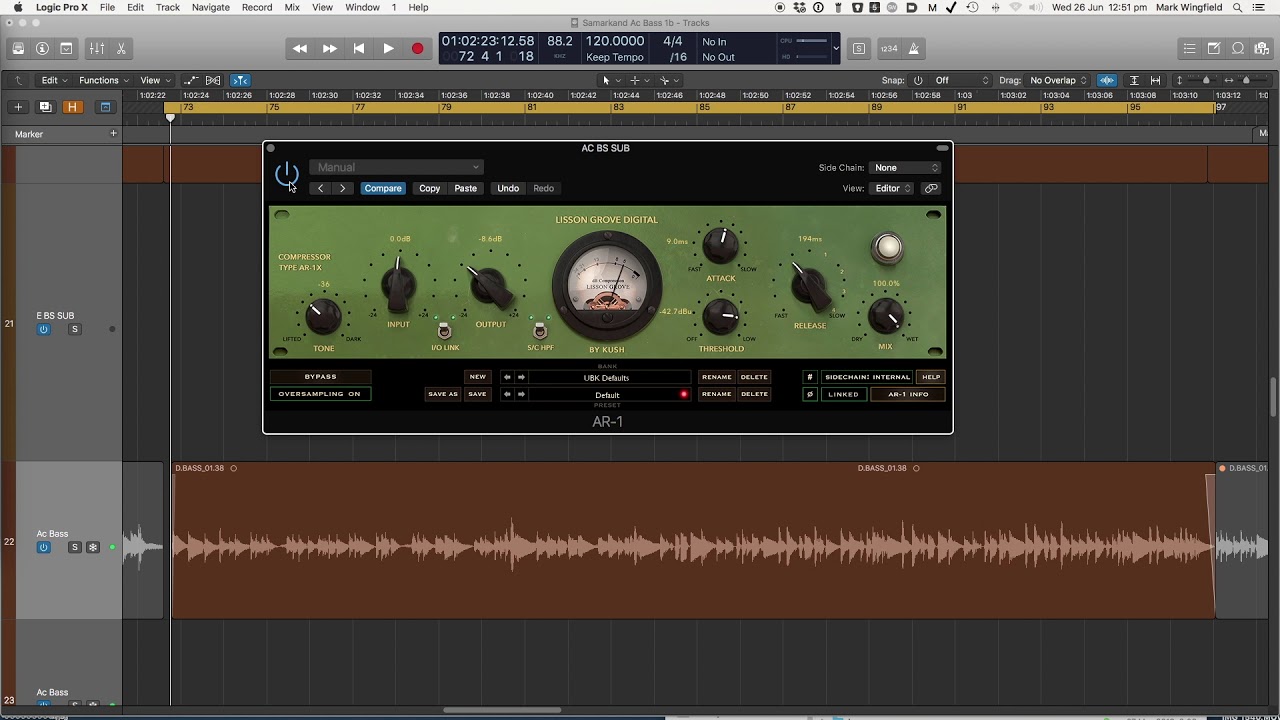Toggle OVERSAMPLING ON in AR-1
Viewport: 1280px width, 720px height.
[320, 394]
